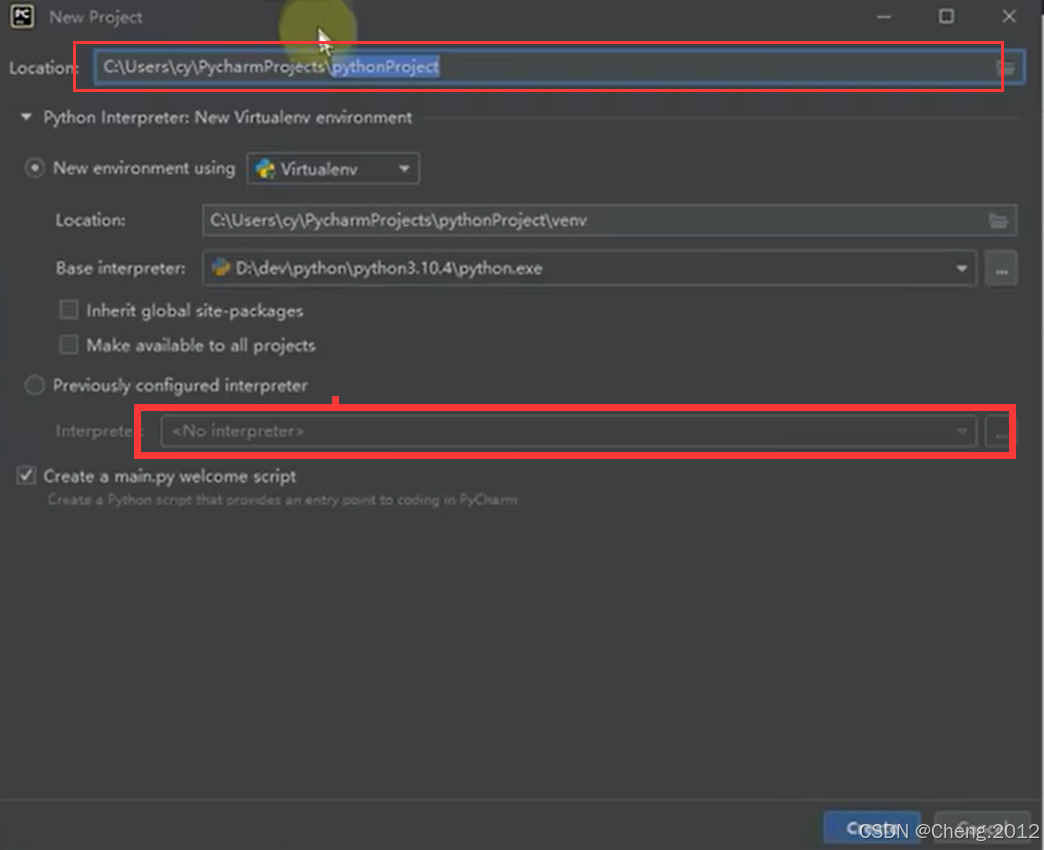1044x850 pixels.
Task: Enable Make available to all projects
Action: point(69,345)
